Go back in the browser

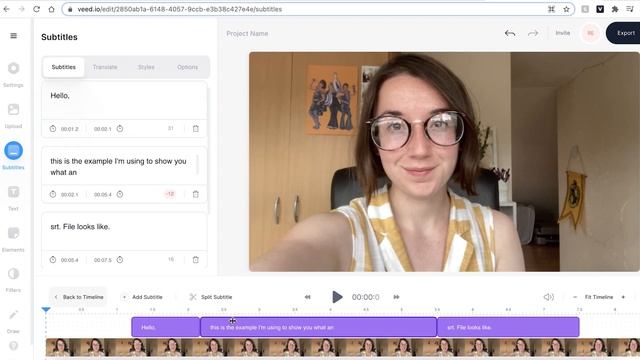pos(7,9)
